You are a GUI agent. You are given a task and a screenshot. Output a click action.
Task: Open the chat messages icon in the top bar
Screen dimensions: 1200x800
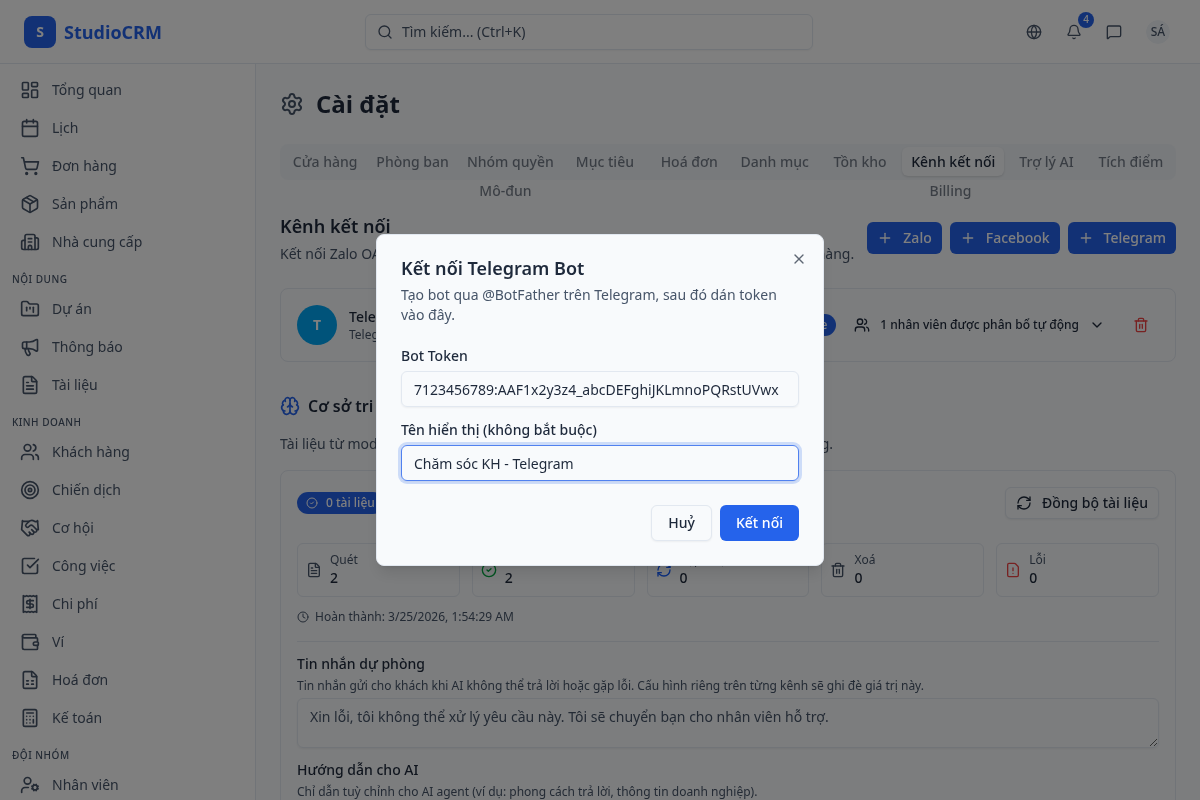pyautogui.click(x=1114, y=31)
